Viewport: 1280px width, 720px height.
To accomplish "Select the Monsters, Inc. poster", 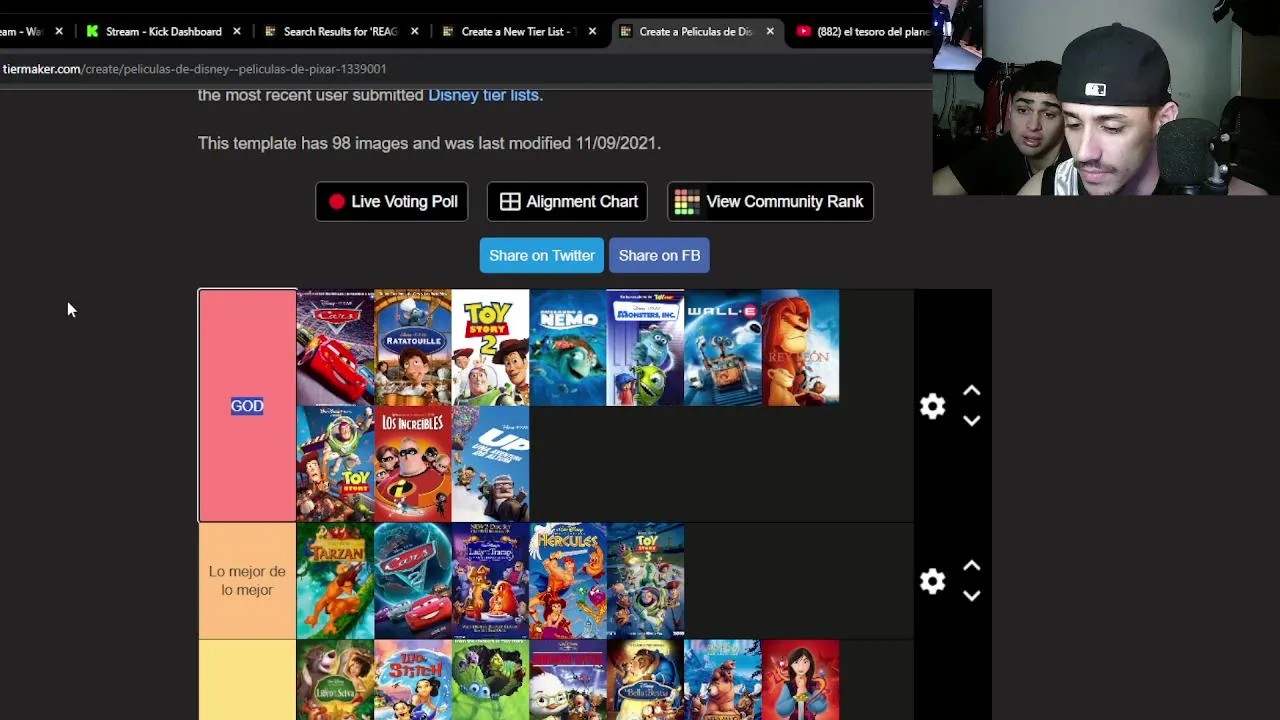I will pyautogui.click(x=645, y=348).
